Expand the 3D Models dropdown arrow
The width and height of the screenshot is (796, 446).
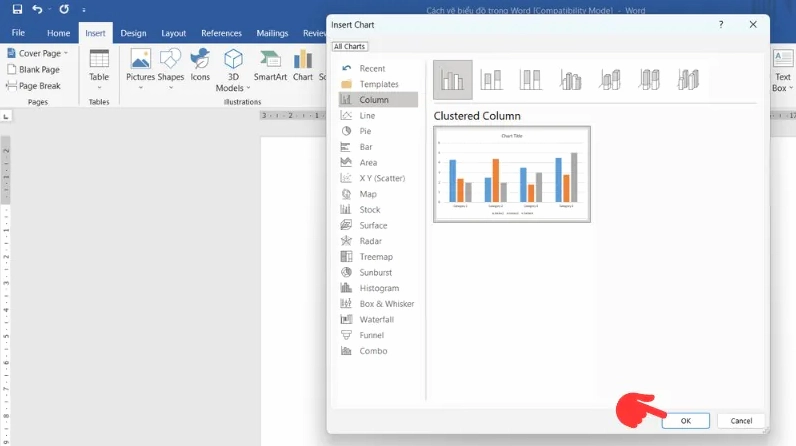248,88
